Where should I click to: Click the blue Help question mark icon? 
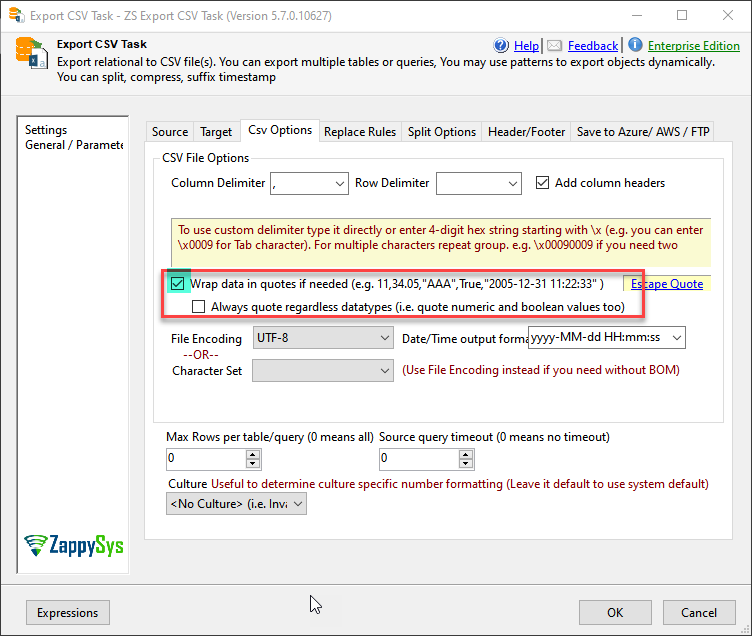(501, 46)
